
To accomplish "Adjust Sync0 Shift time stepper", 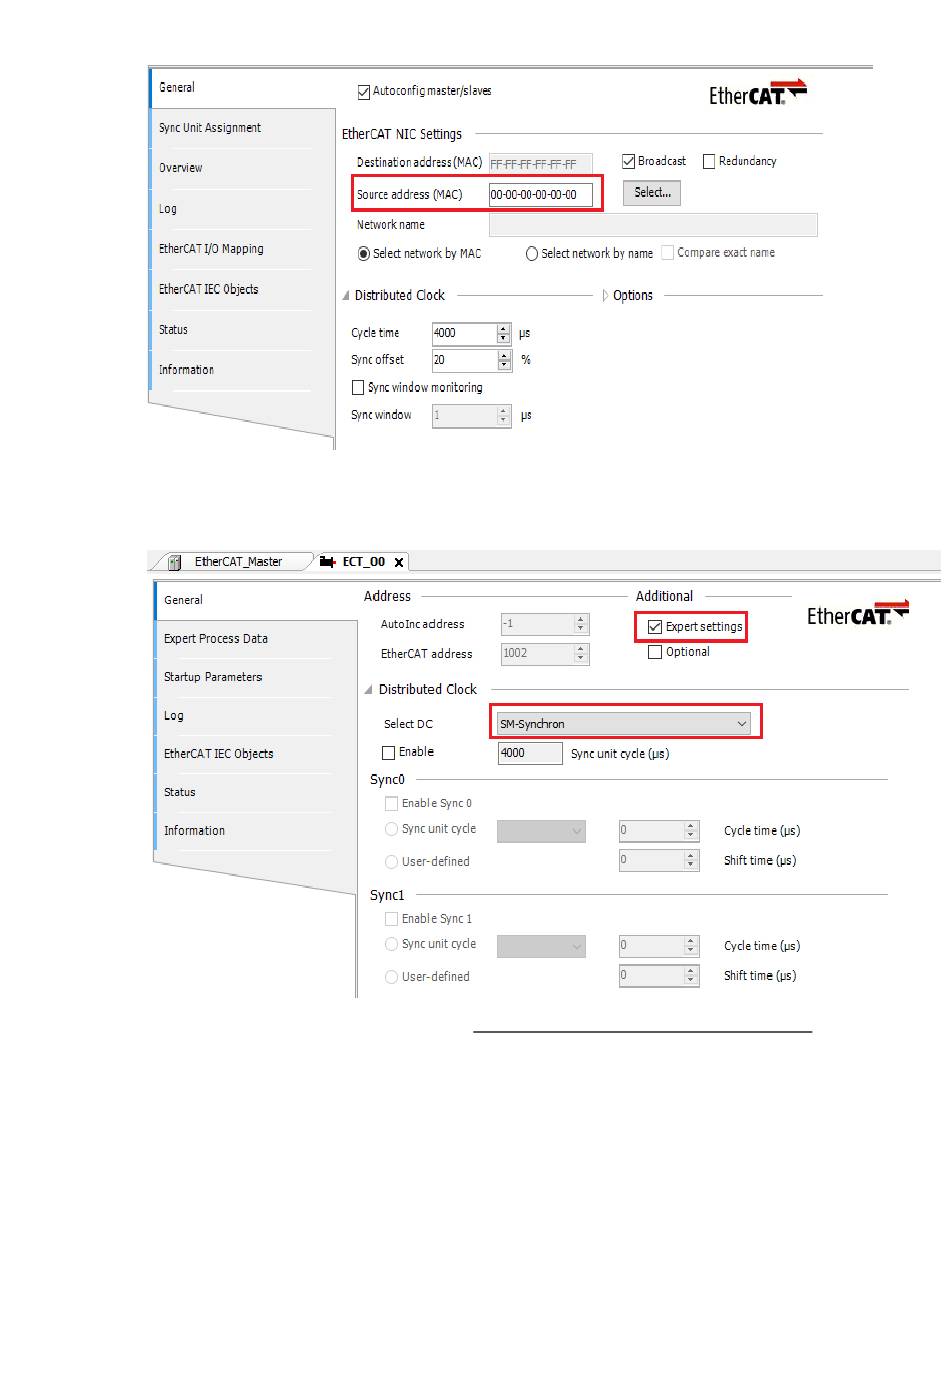I will [691, 860].
